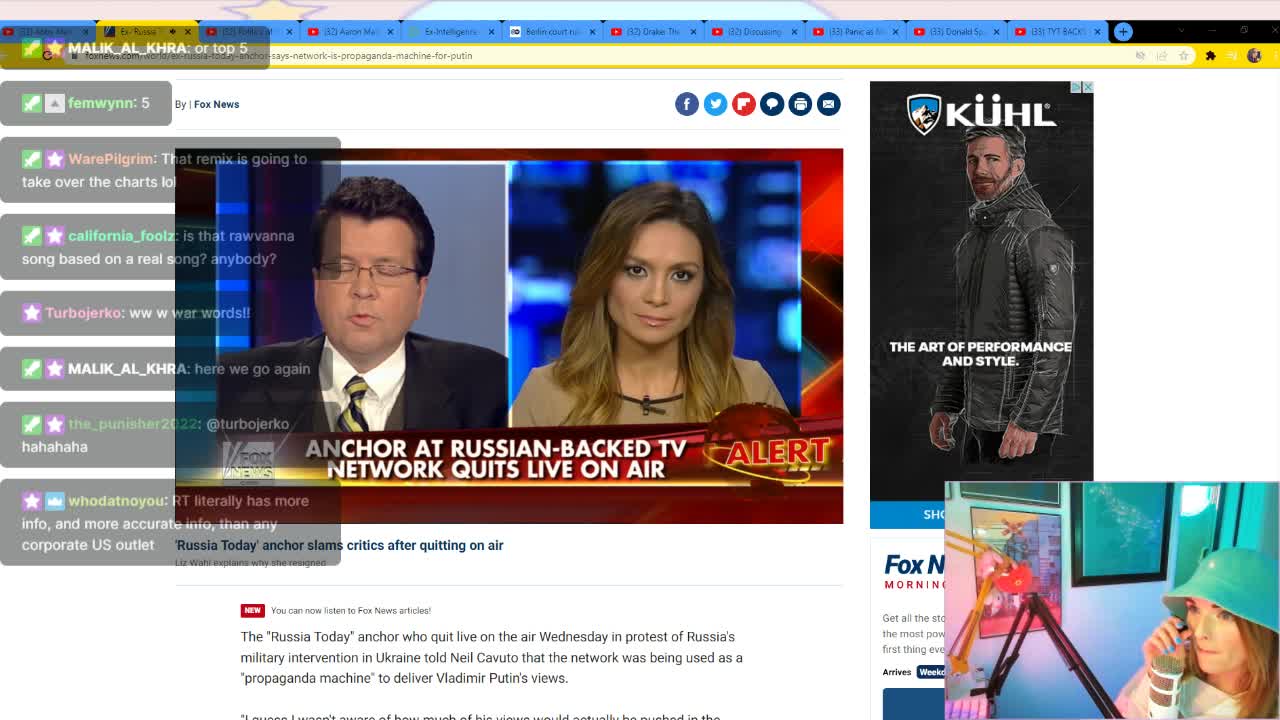Open a new browser tab

coord(1123,32)
